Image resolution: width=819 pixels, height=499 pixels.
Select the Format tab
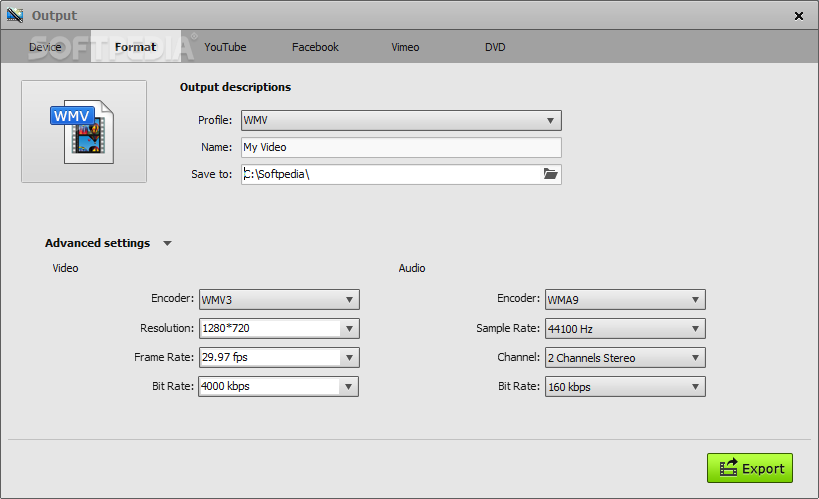(135, 47)
